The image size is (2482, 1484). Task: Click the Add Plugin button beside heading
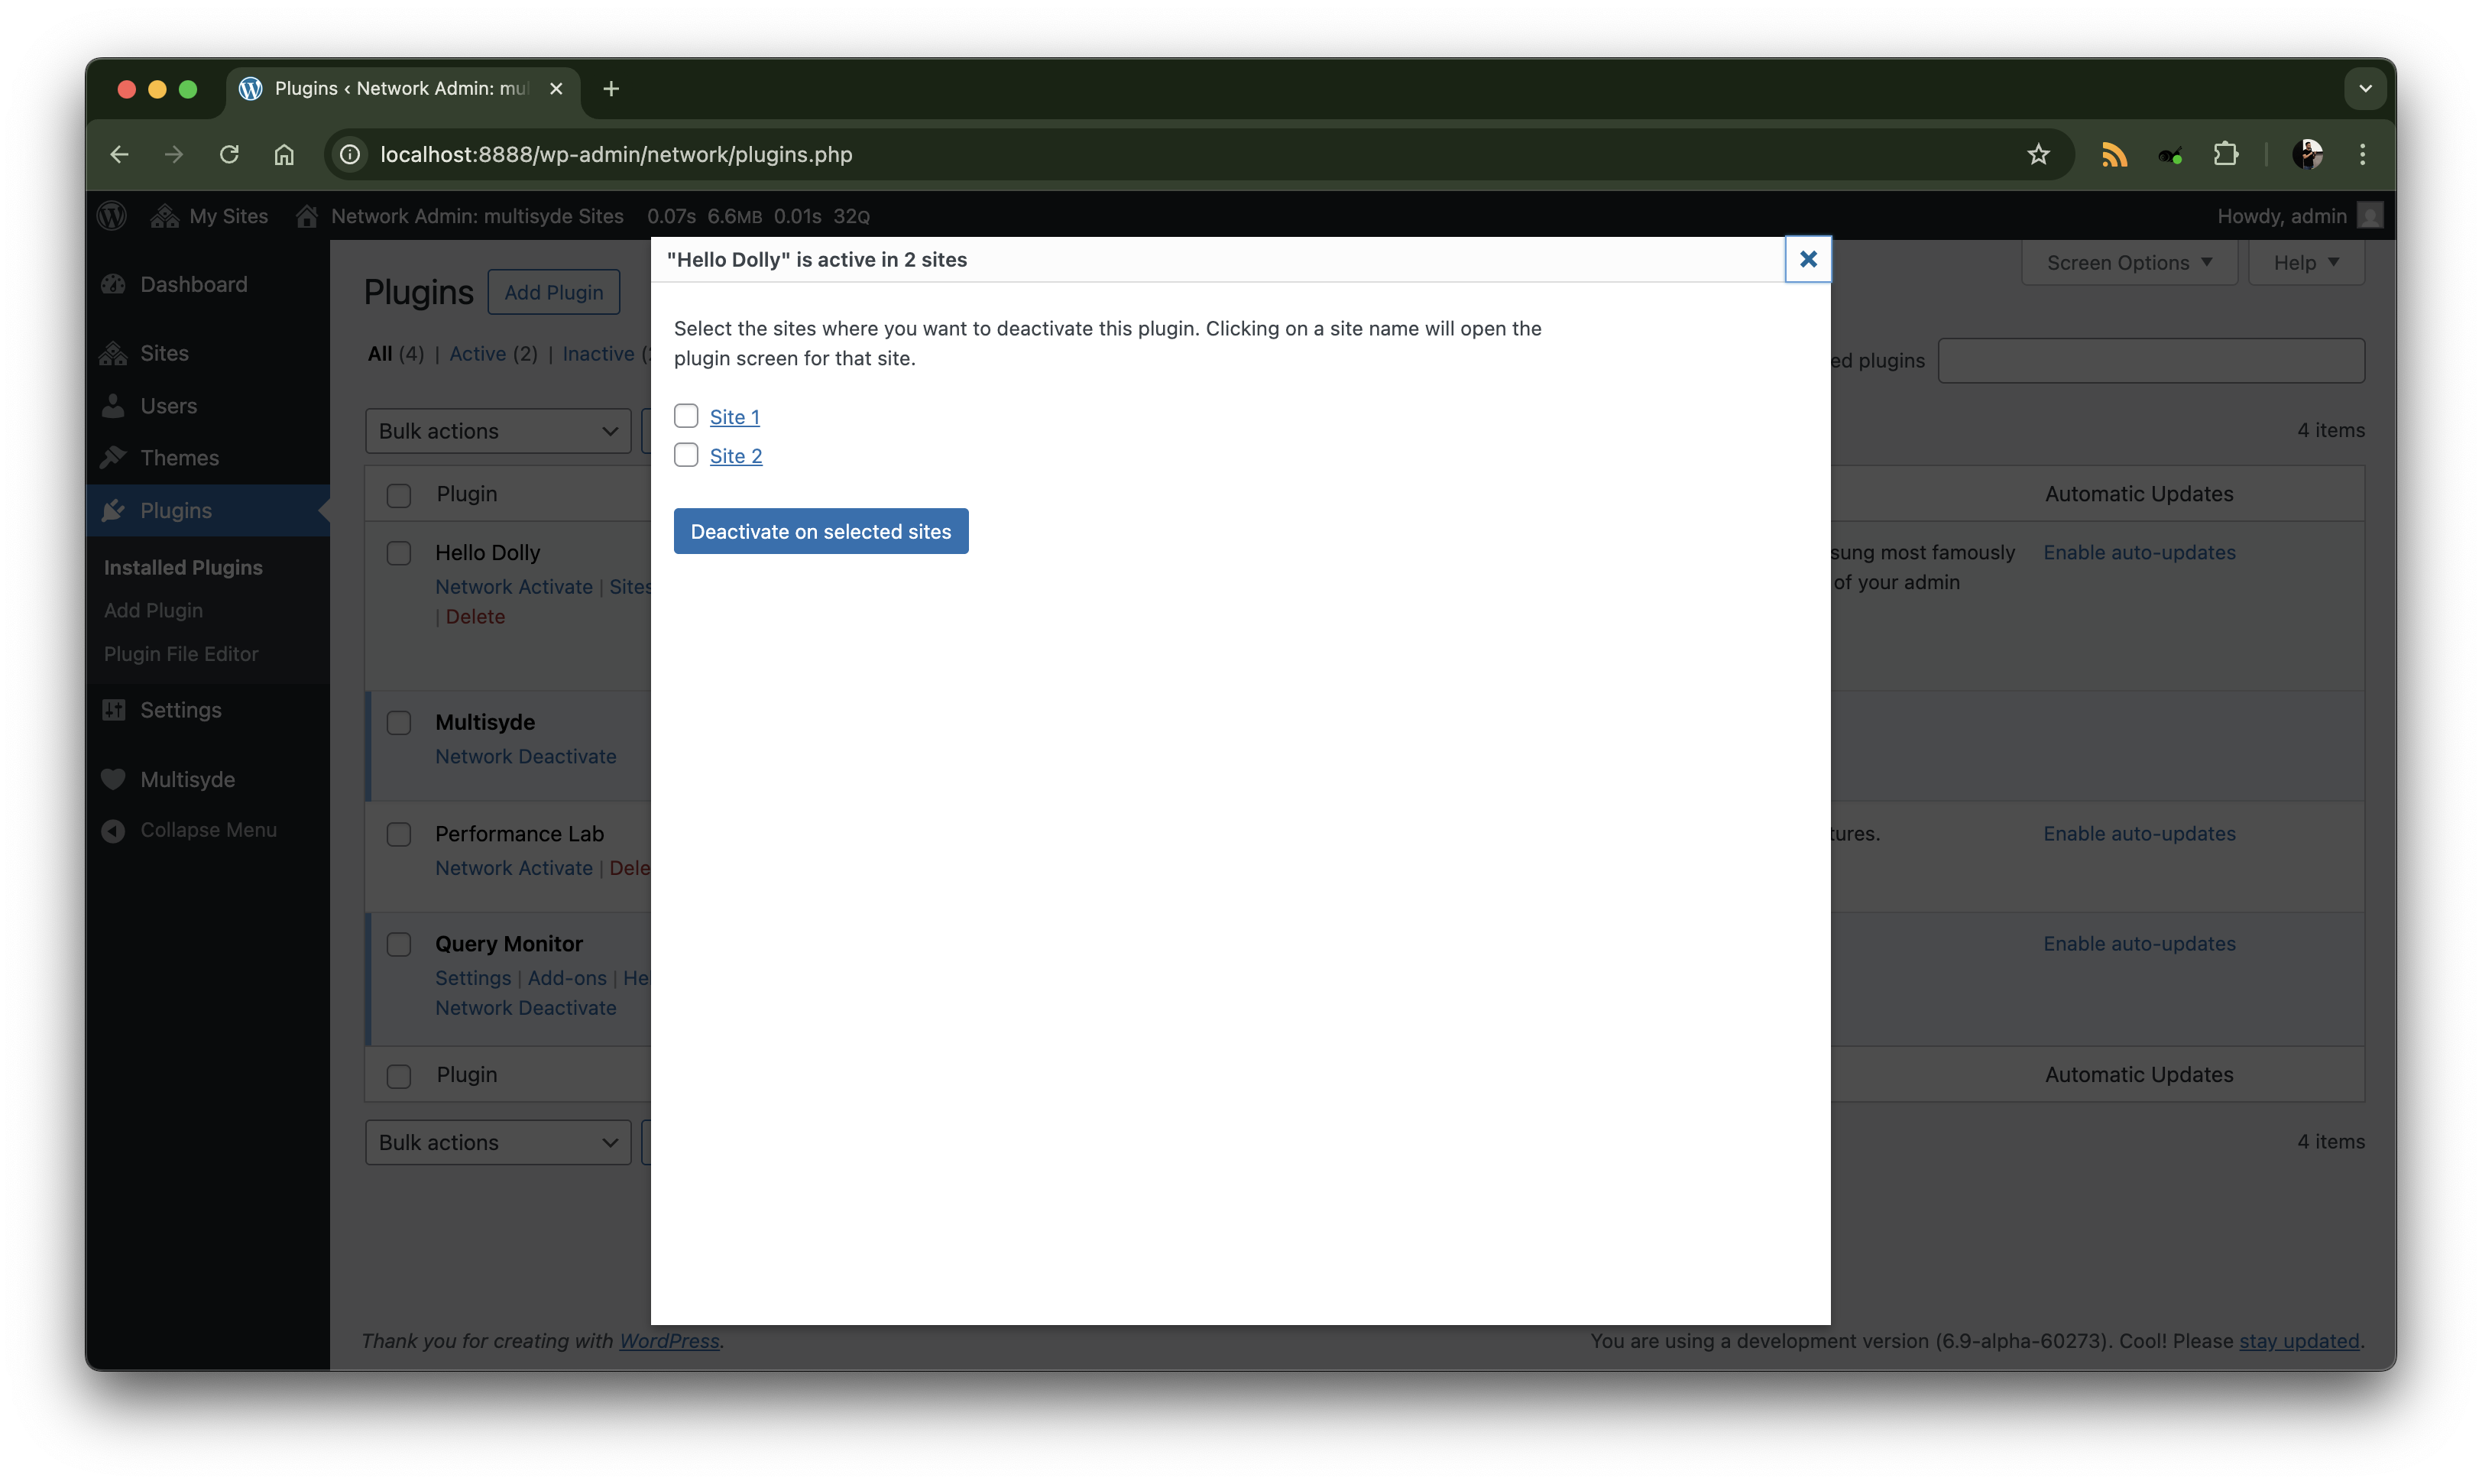click(553, 292)
